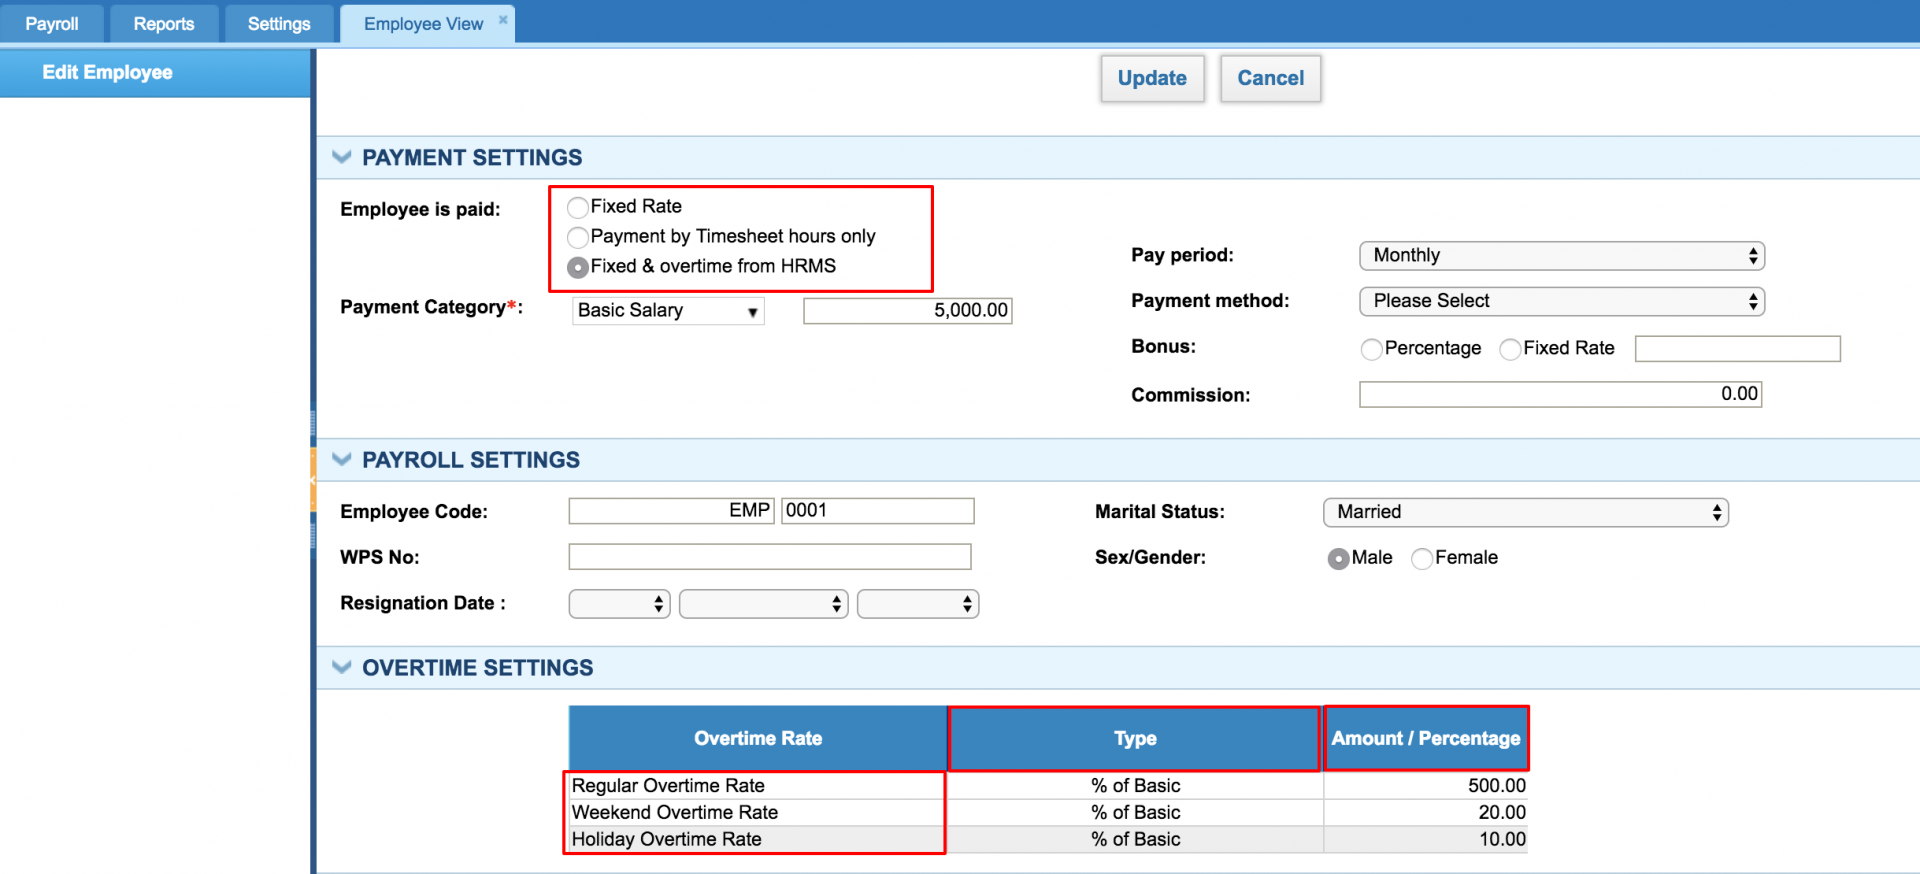Screen dimensions: 1920x874
Task: Go to the Settings tab
Action: pos(279,23)
